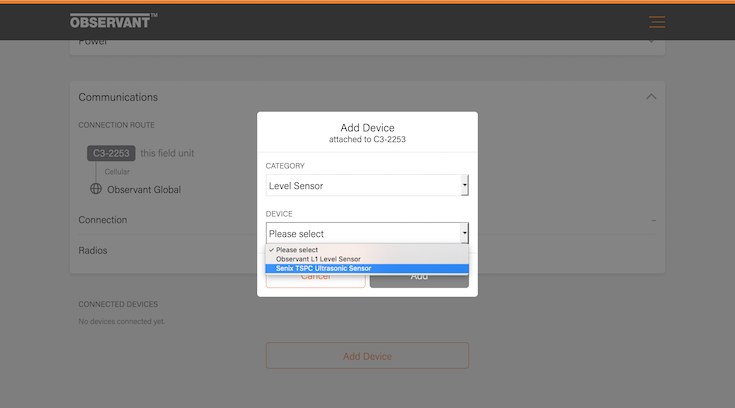This screenshot has height=408, width=735.
Task: Click the Category dropdown arrow
Action: 464,185
